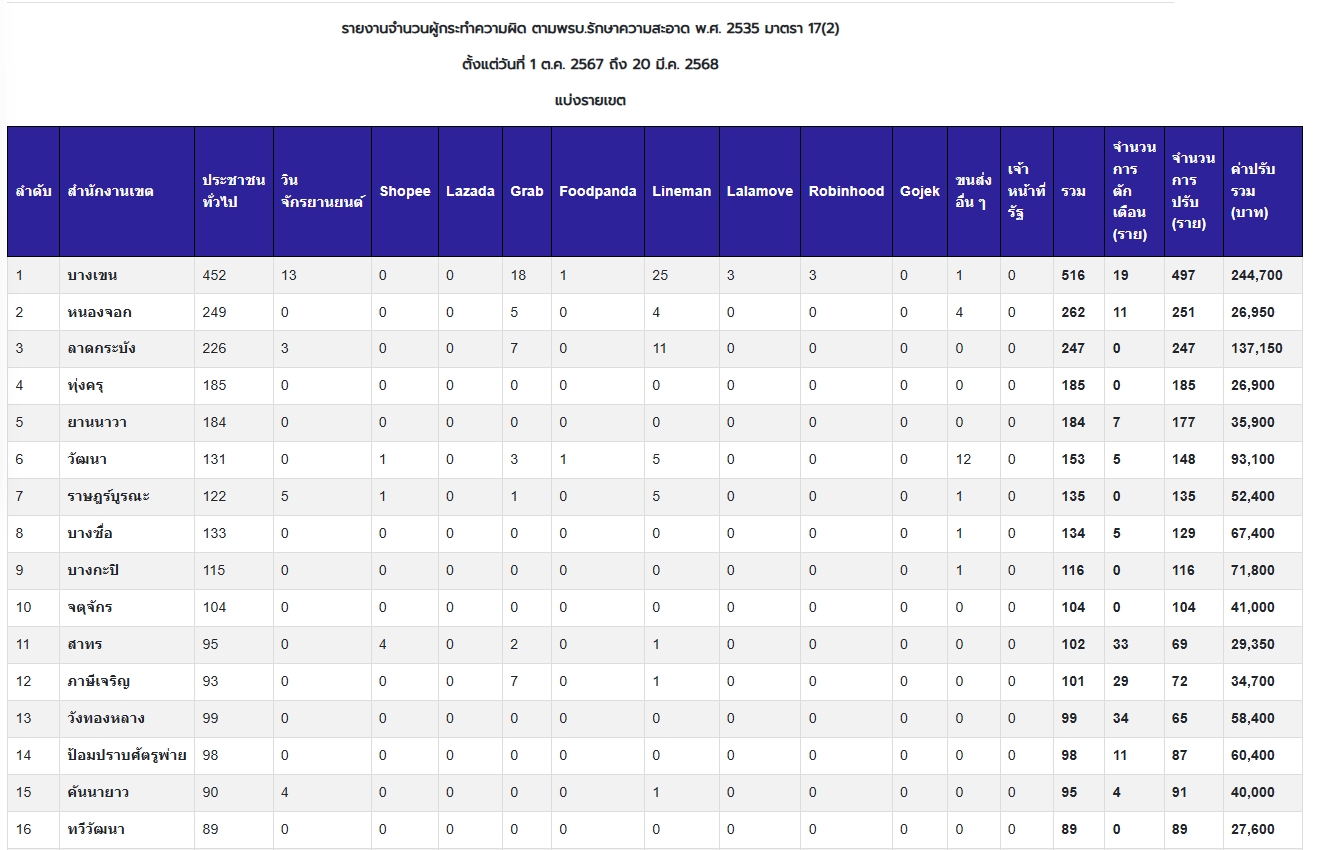
Task: Click total fine value 27,600
Action: (x=1253, y=829)
